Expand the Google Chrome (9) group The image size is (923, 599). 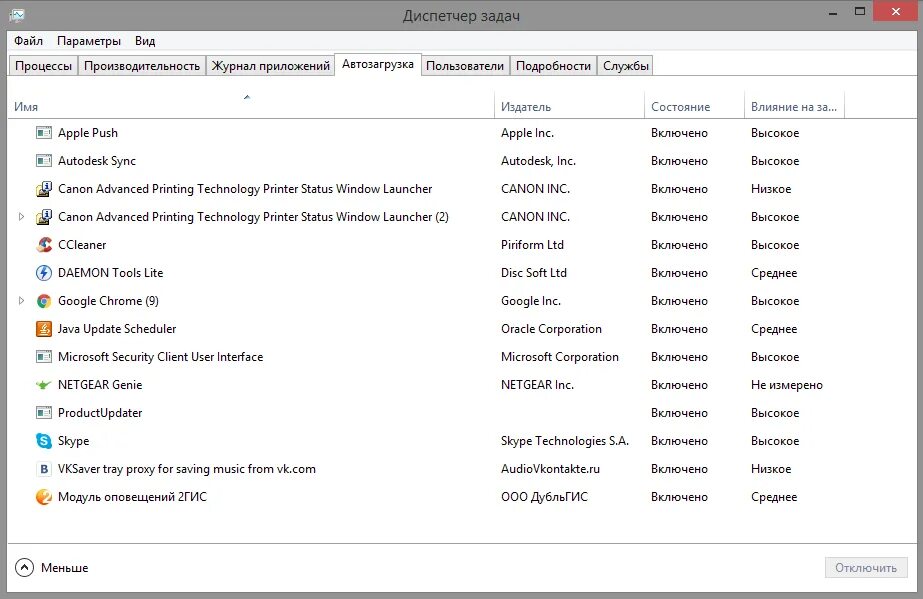[x=21, y=301]
